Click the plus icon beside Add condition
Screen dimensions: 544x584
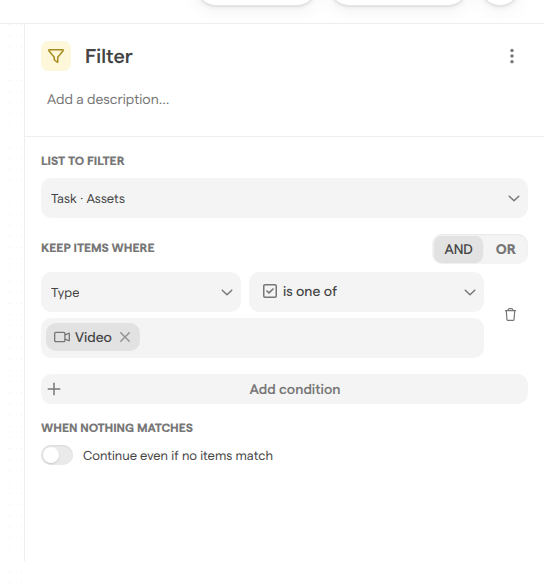(x=54, y=389)
